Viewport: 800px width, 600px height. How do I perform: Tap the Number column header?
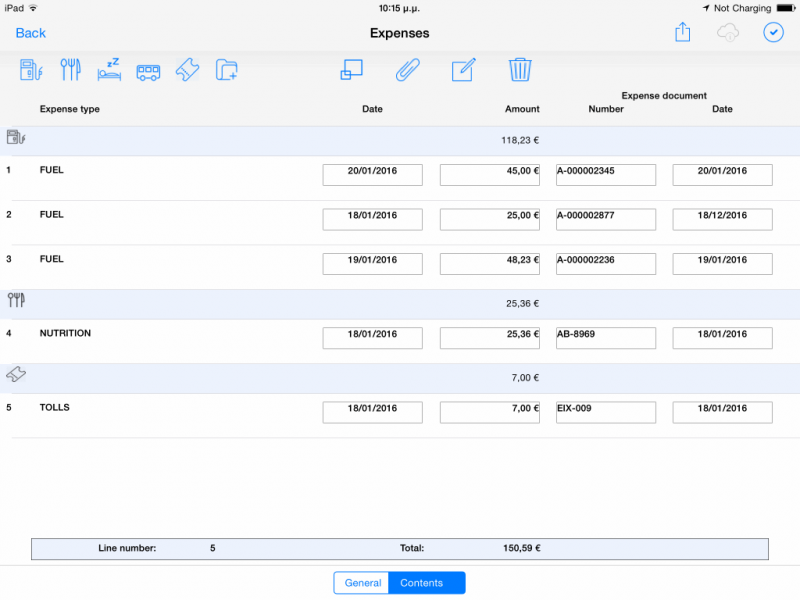click(x=606, y=109)
